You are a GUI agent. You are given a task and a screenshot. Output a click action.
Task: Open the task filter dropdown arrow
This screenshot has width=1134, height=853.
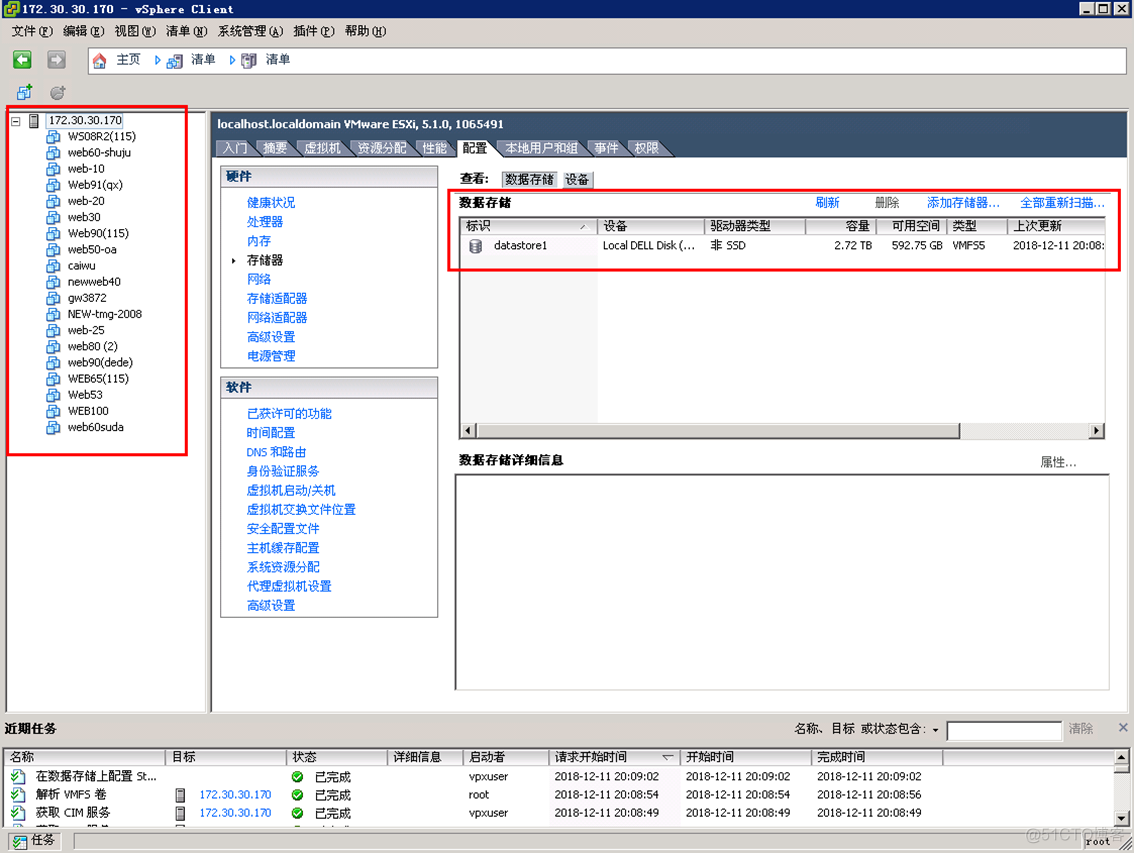point(935,730)
